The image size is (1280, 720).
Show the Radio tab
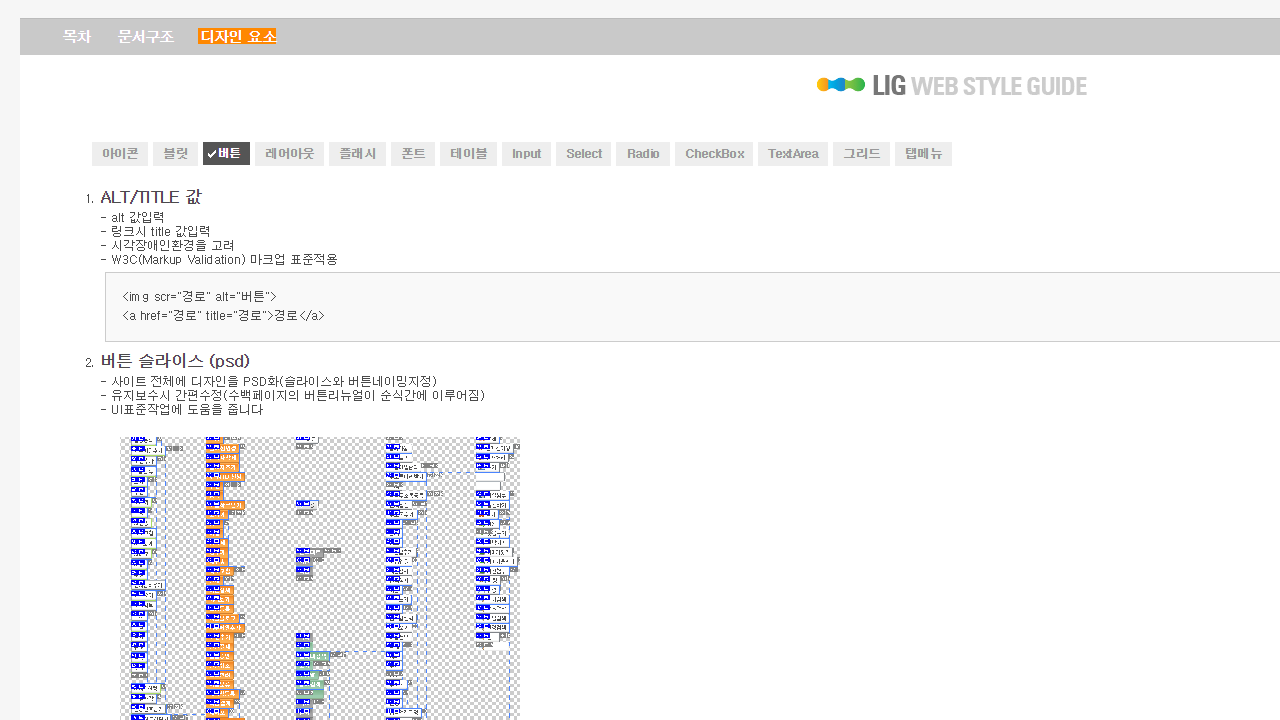click(x=643, y=154)
